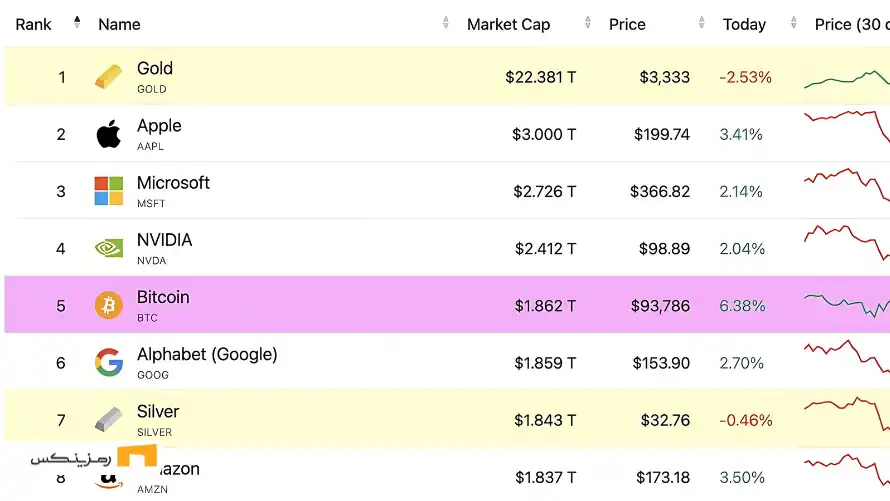890x501 pixels.
Task: Open the Alphabet (Google) link
Action: point(207,354)
